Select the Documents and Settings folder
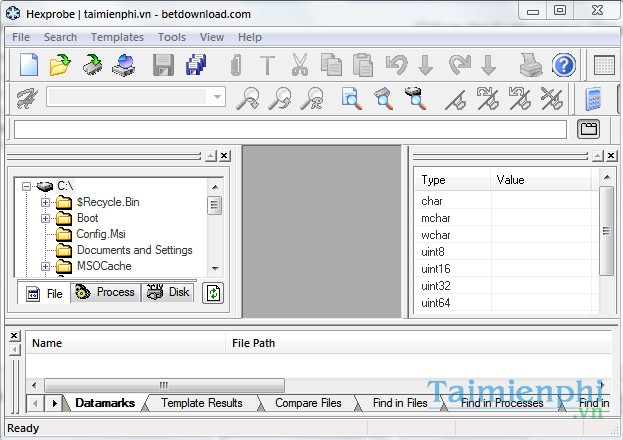This screenshot has width=623, height=440. [134, 250]
